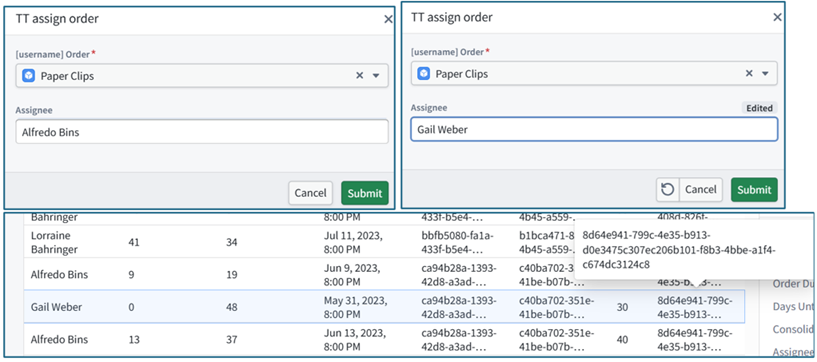Click 8d64e941-799c ID in Gail Weber row
The width and height of the screenshot is (817, 362).
696,307
